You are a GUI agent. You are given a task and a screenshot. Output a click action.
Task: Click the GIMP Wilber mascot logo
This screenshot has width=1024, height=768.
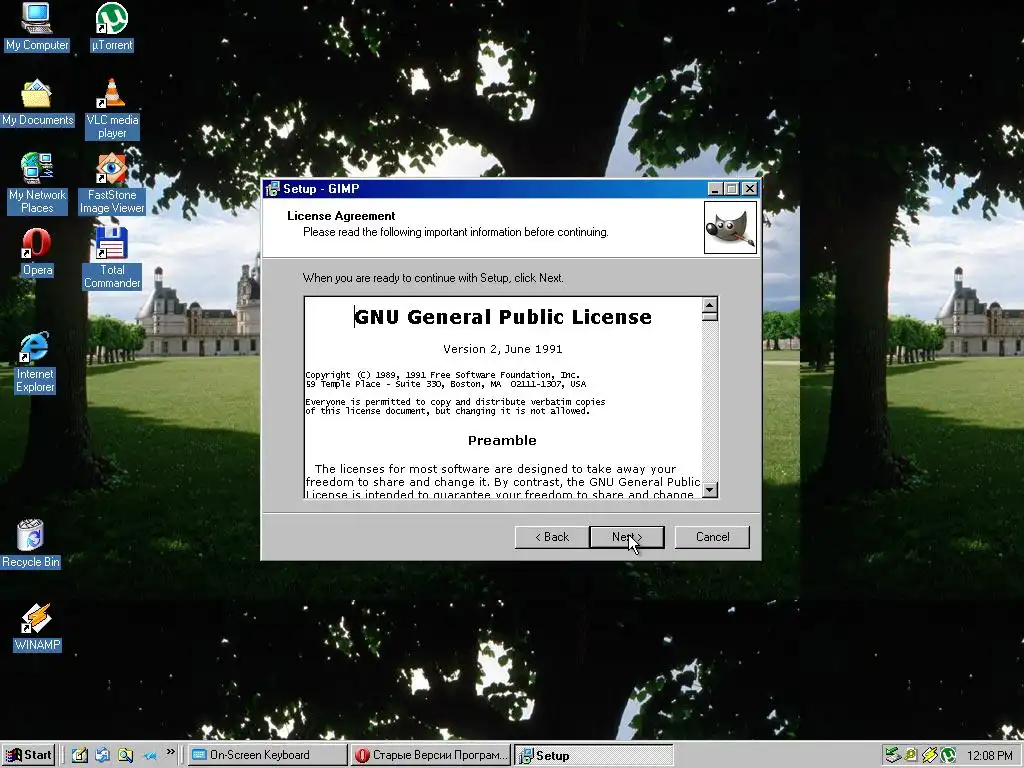coord(730,227)
